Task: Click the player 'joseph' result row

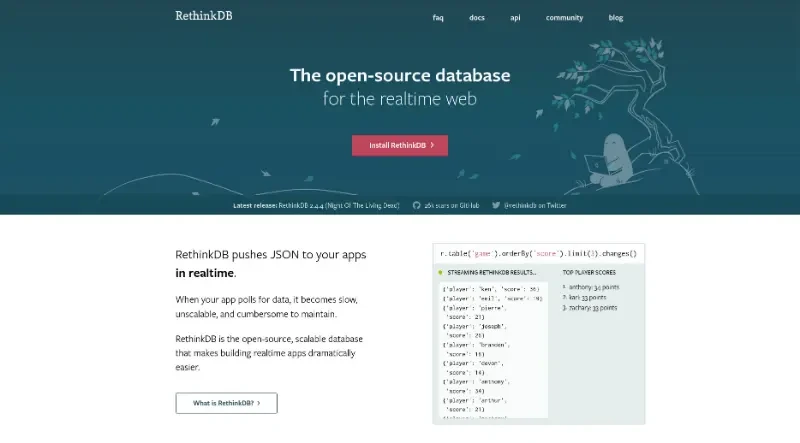Action: click(475, 331)
